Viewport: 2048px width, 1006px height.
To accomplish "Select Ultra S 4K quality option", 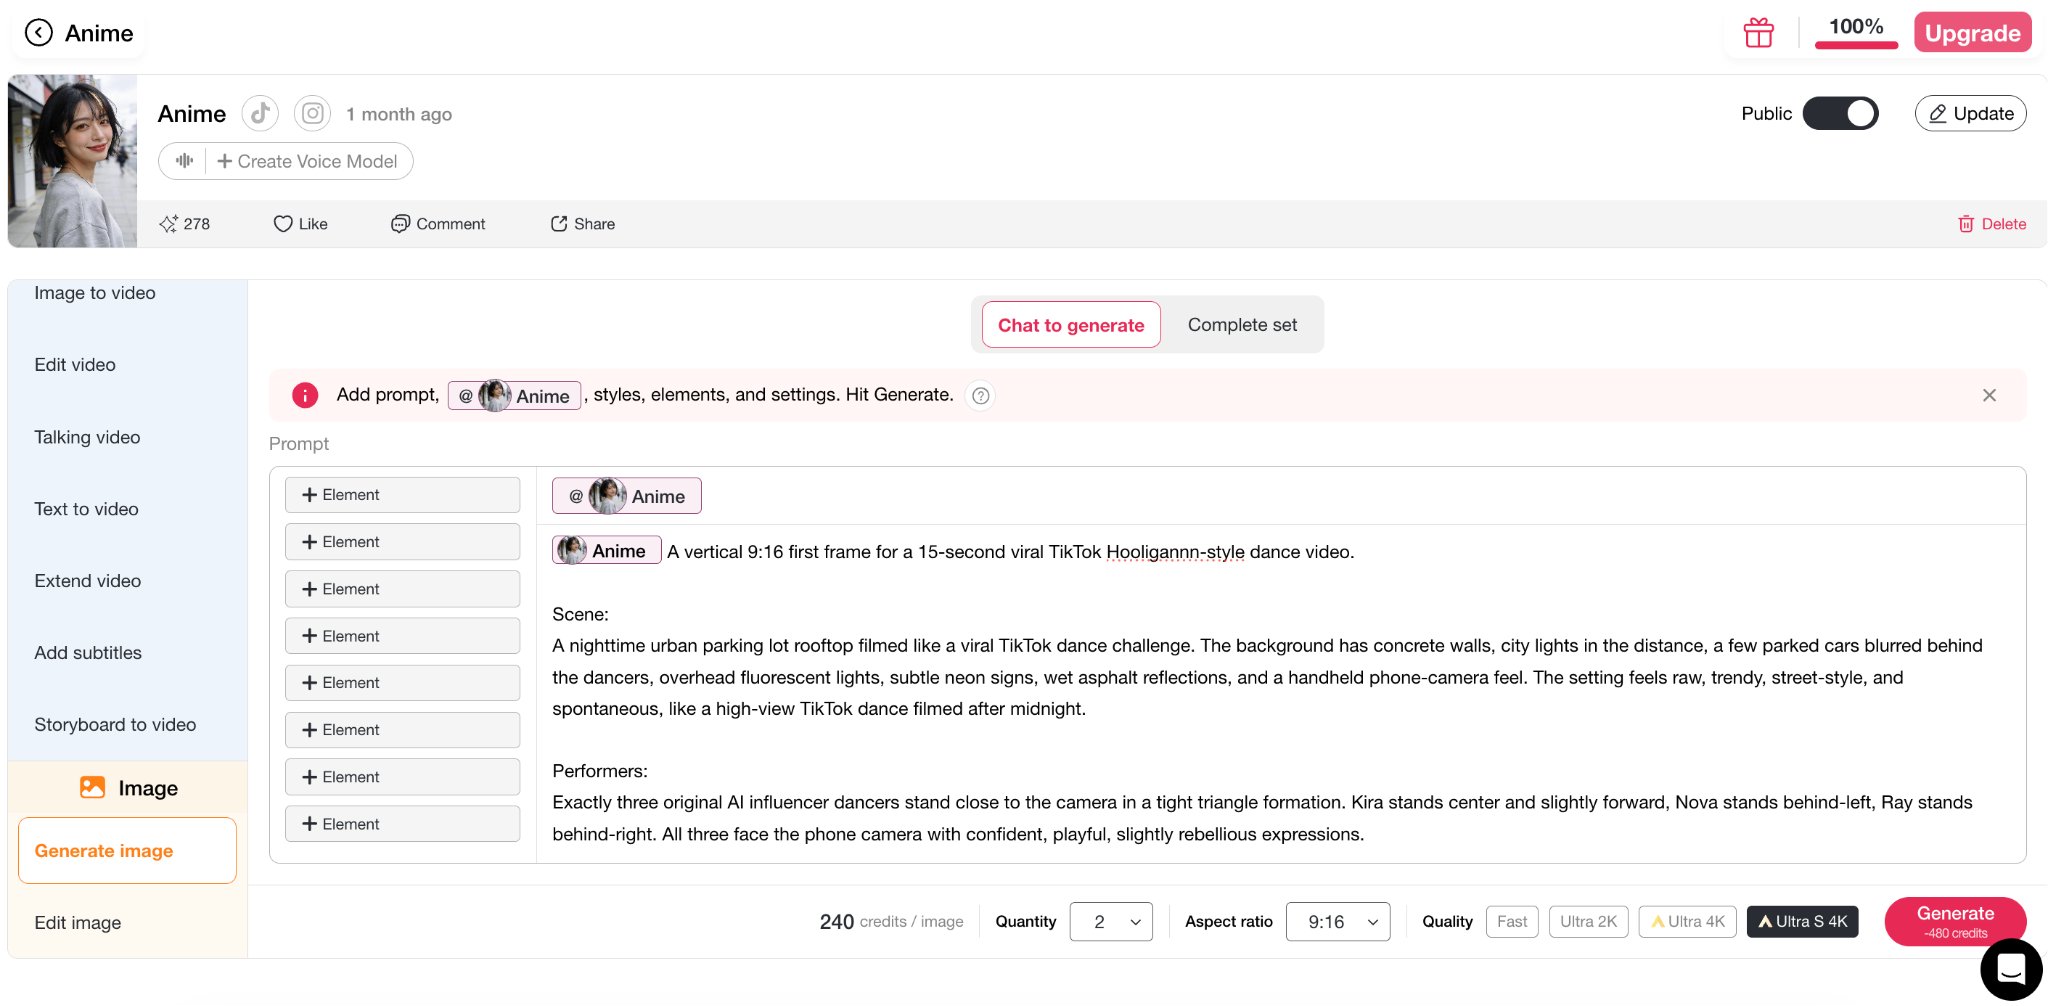I will 1802,922.
